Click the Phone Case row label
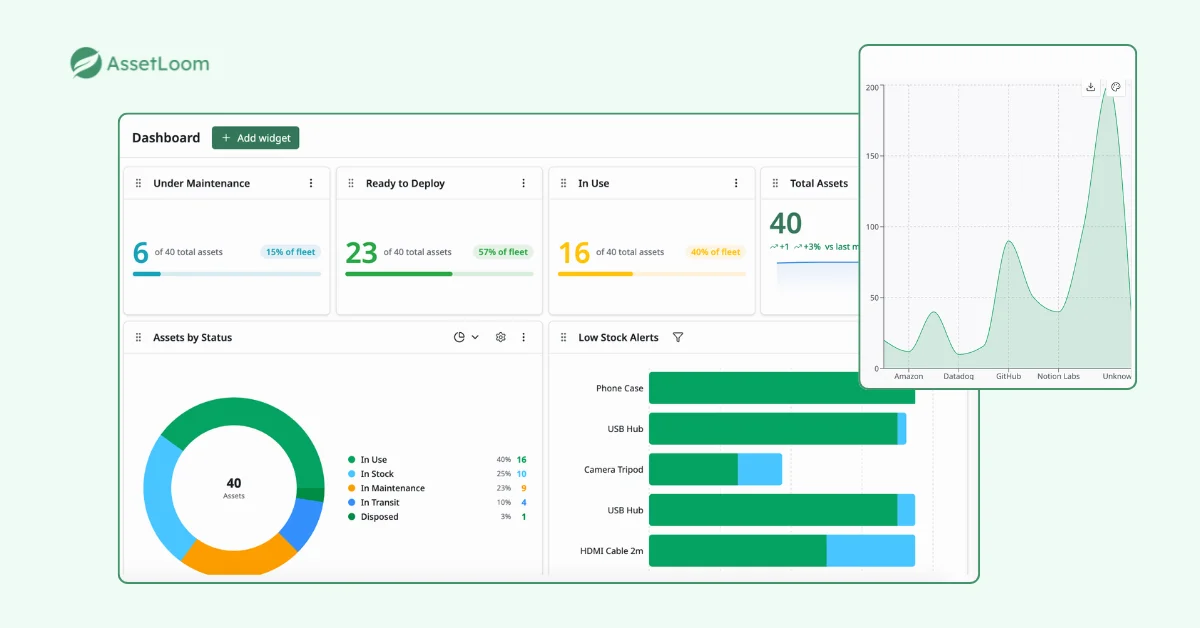This screenshot has width=1200, height=628. (x=620, y=388)
